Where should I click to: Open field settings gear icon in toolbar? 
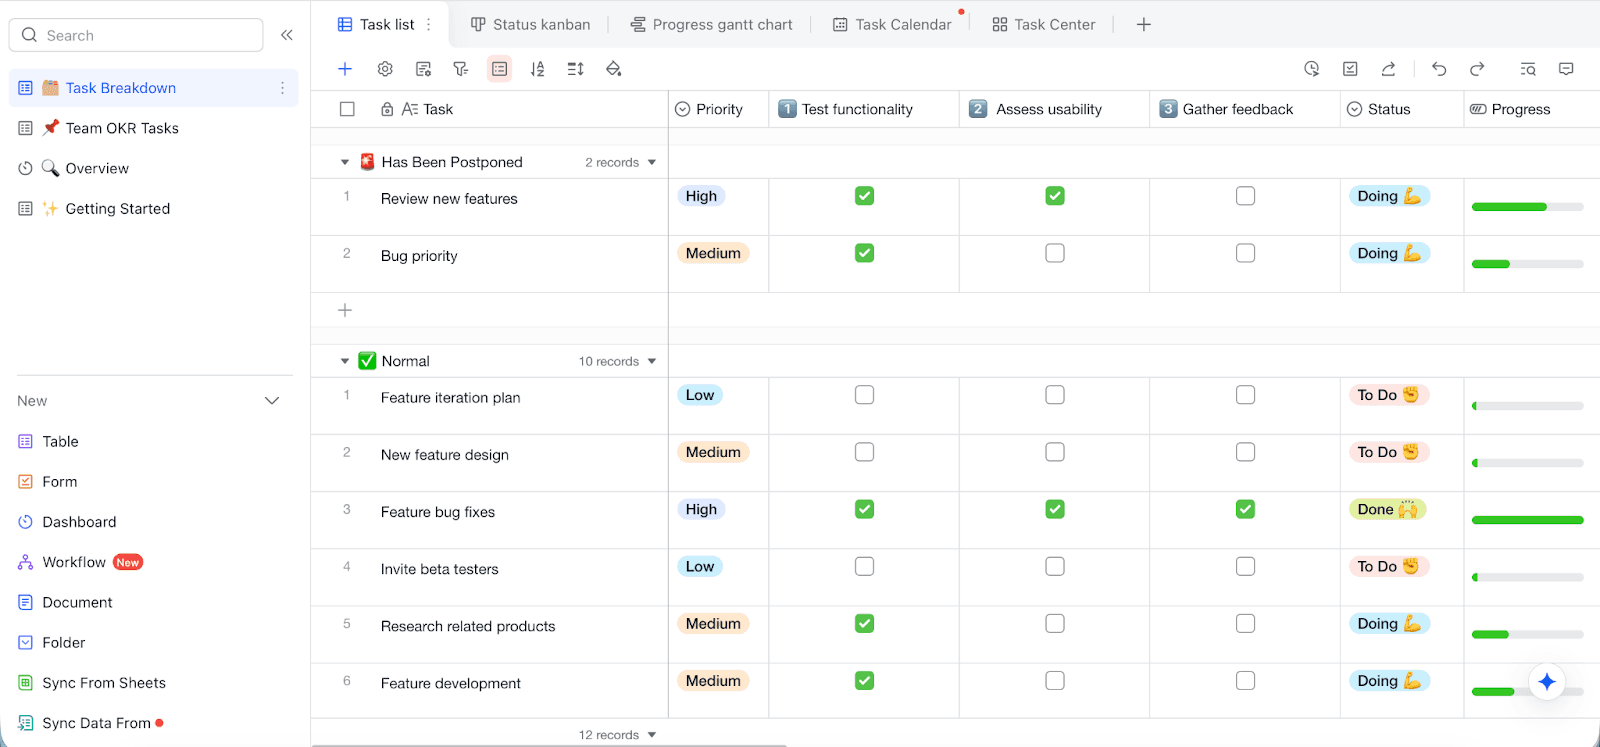(385, 69)
